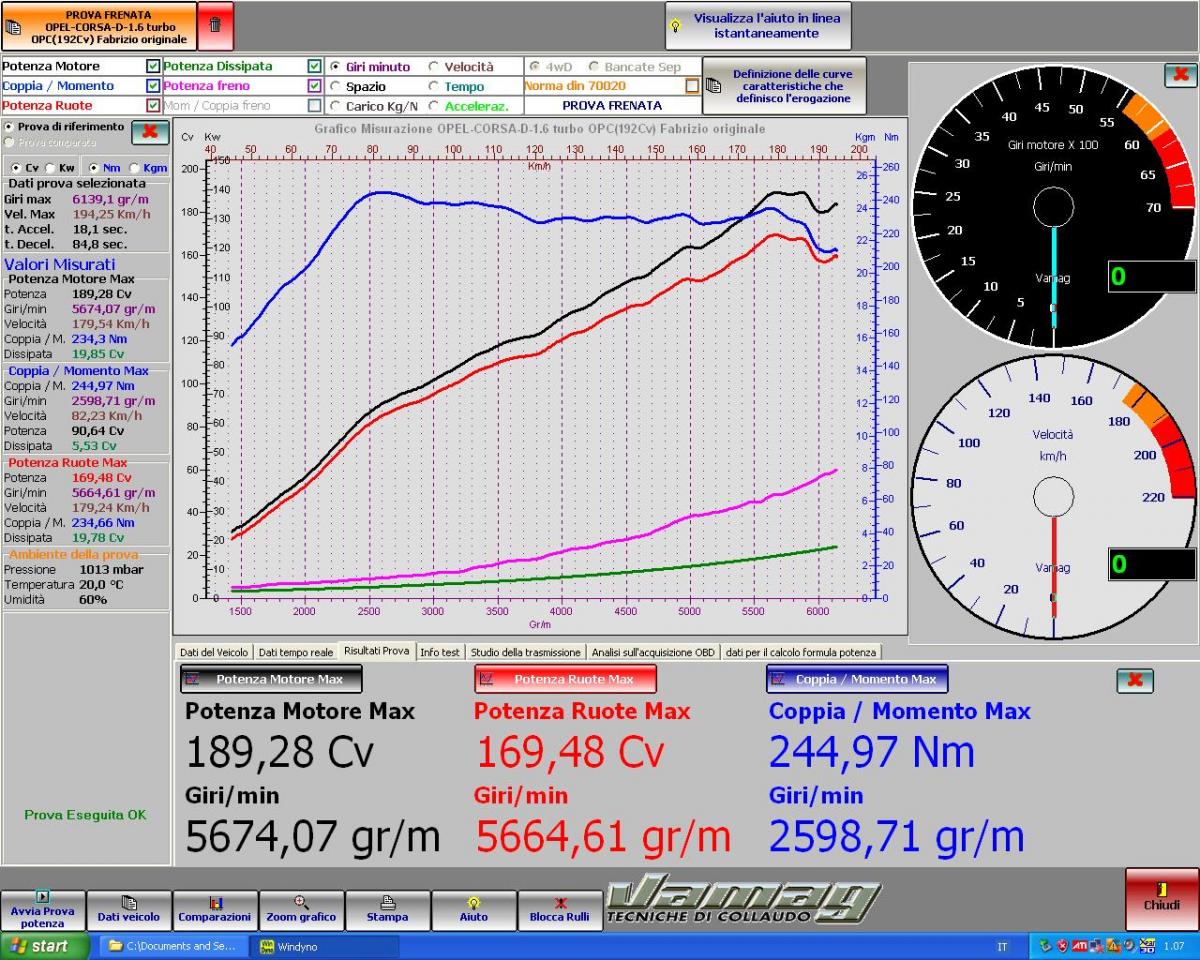This screenshot has width=1200, height=960.
Task: Click the 244,97 Nm large torque value
Action: pos(871,752)
